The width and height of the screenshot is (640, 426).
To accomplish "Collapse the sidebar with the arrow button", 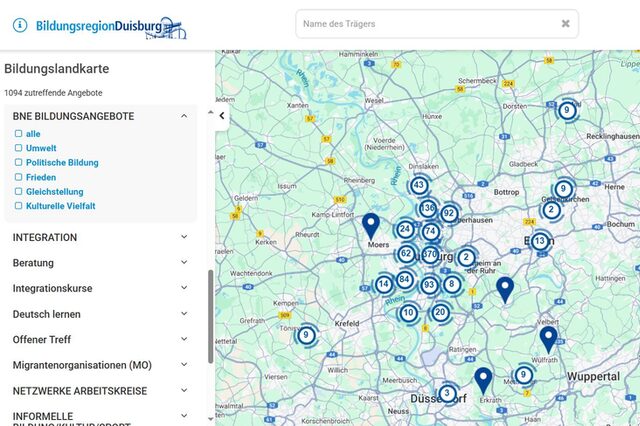I will click(x=222, y=116).
